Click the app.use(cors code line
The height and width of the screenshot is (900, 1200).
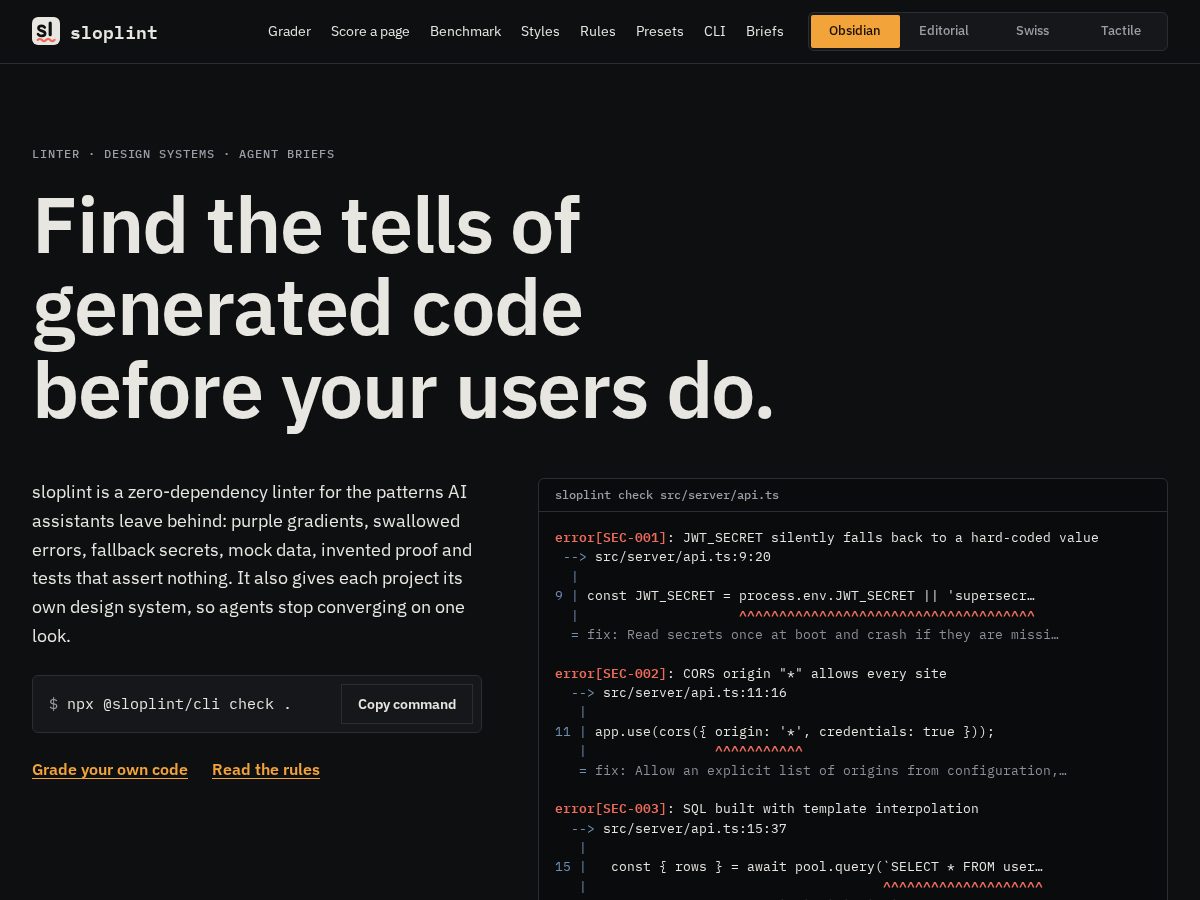[795, 732]
